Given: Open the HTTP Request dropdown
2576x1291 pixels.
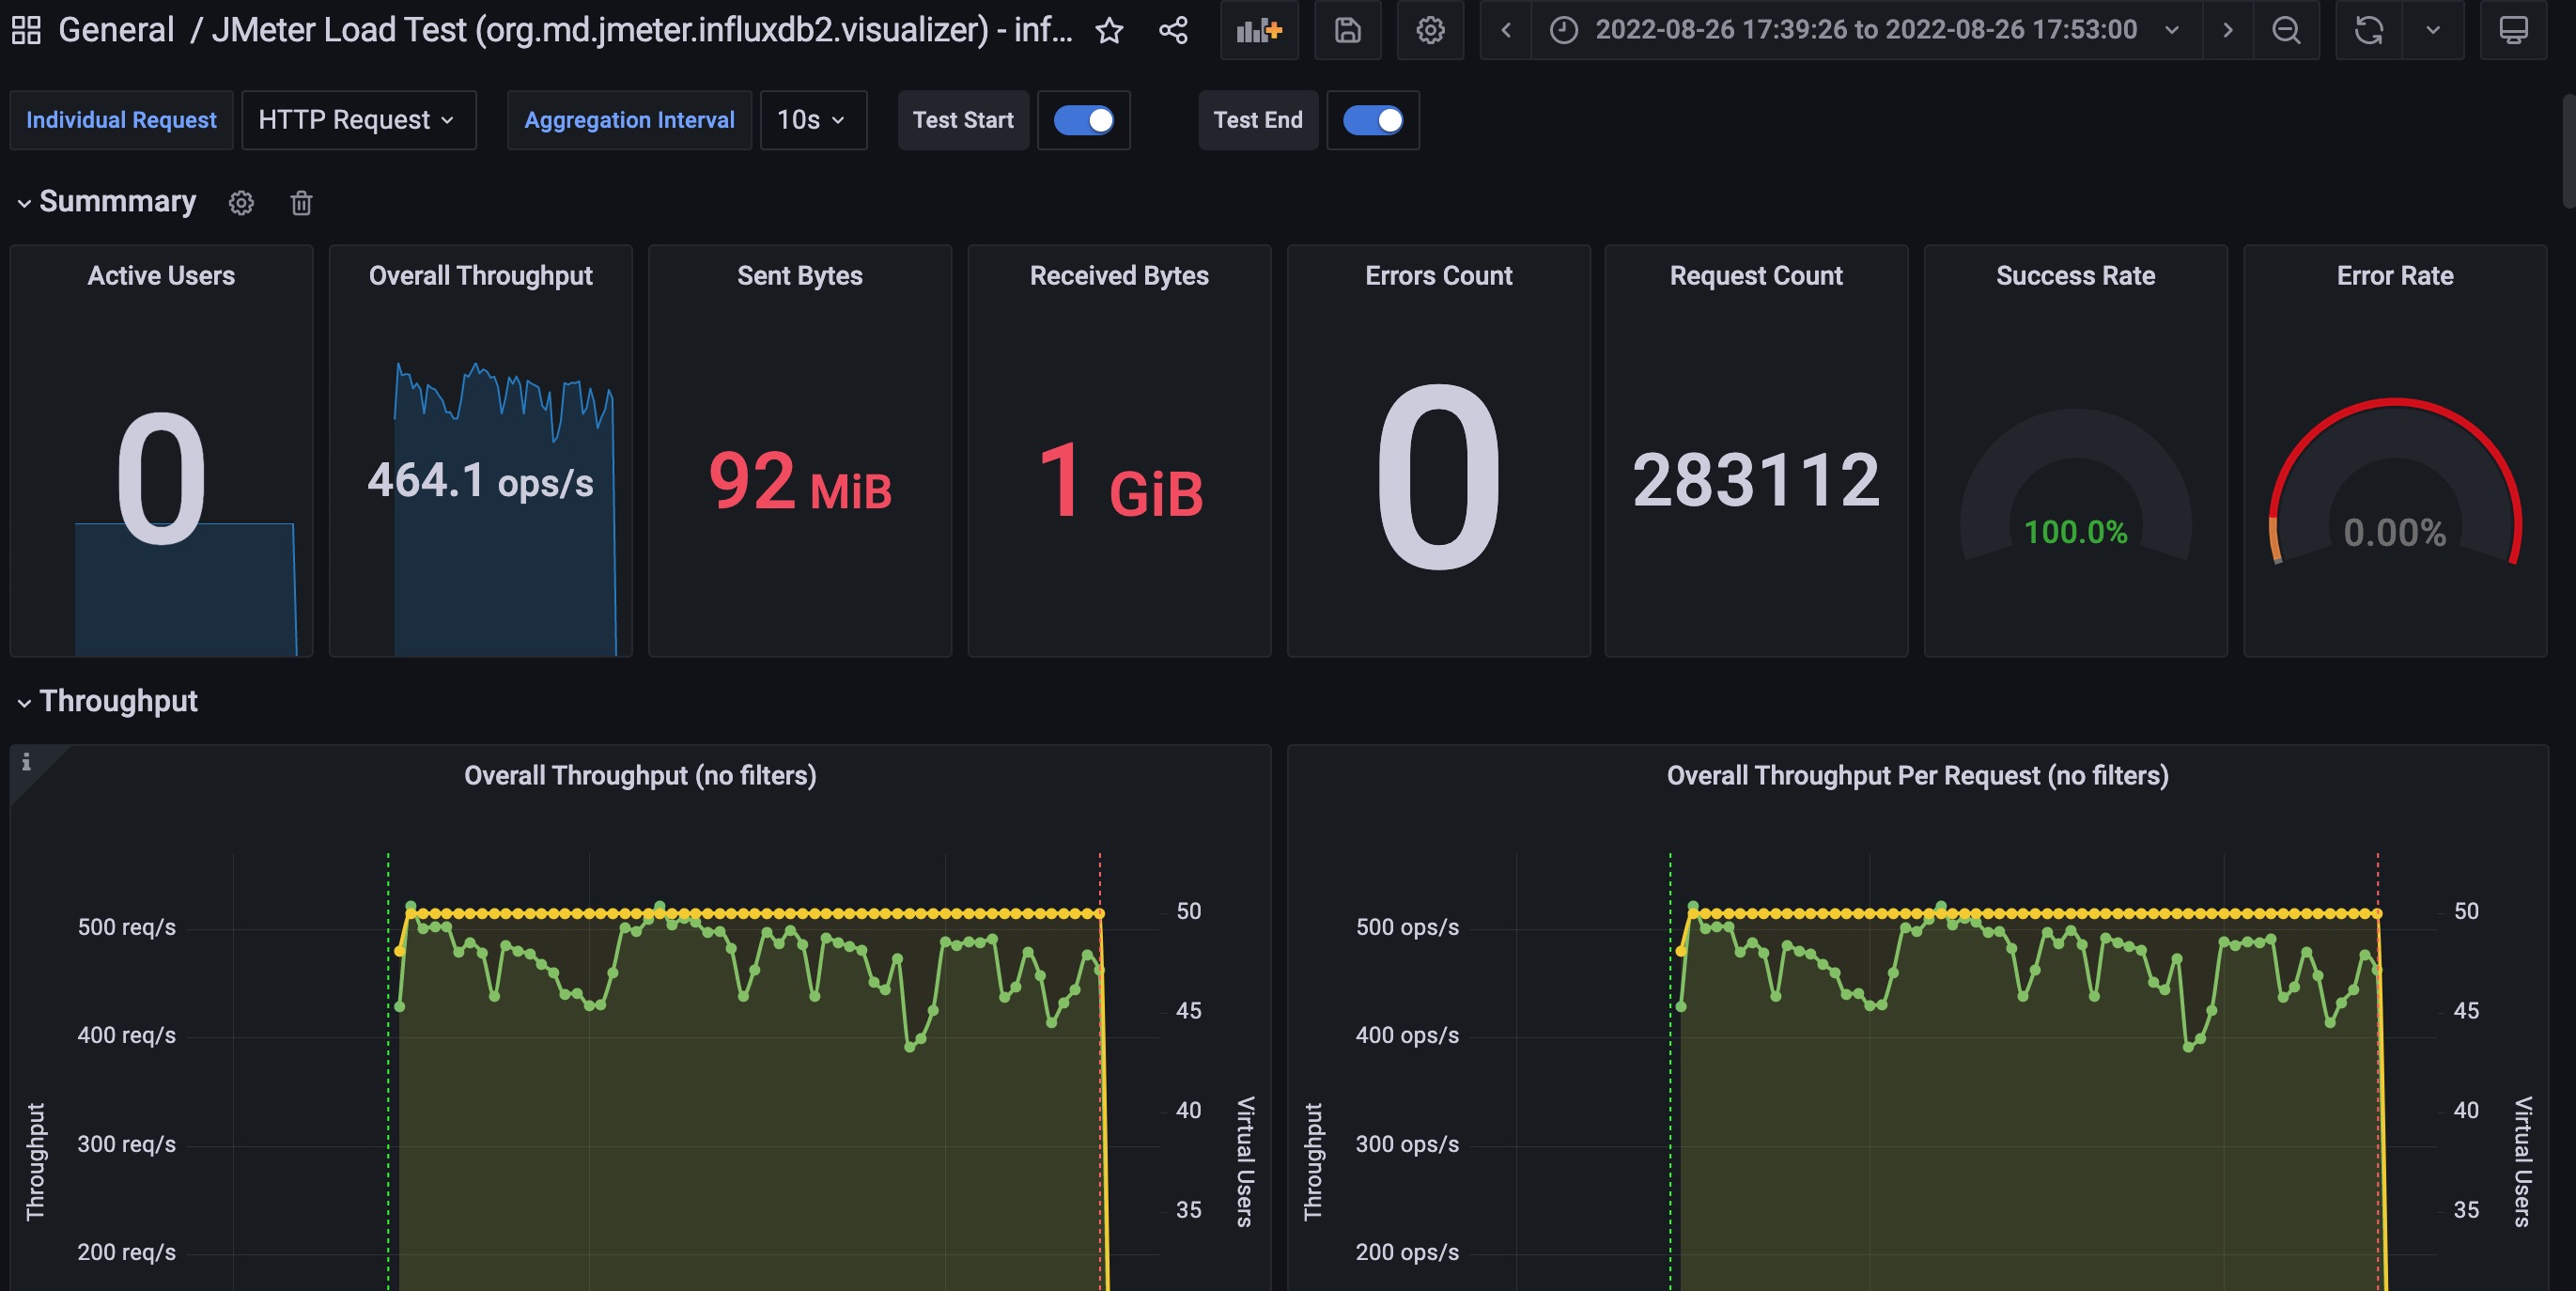Looking at the screenshot, I should pyautogui.click(x=357, y=120).
